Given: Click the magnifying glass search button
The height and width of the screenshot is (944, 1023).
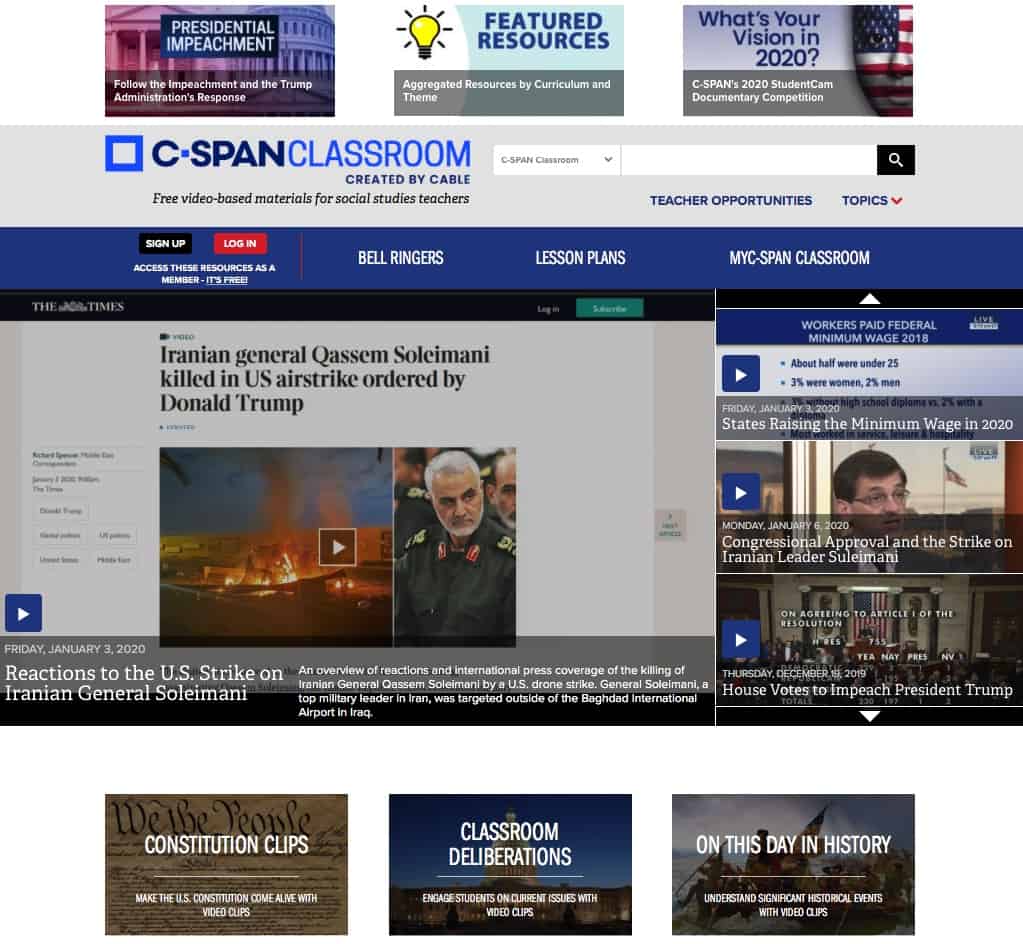Looking at the screenshot, I should 895,160.
